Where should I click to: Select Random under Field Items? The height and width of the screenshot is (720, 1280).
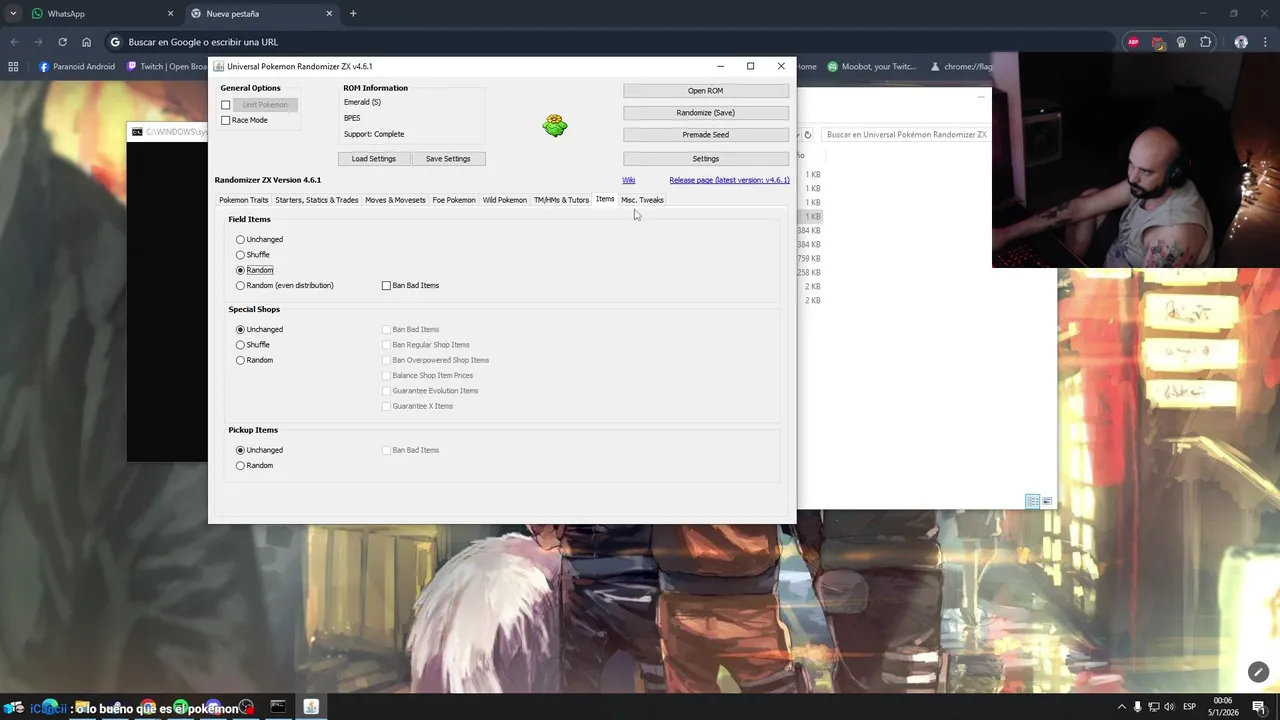(255, 270)
